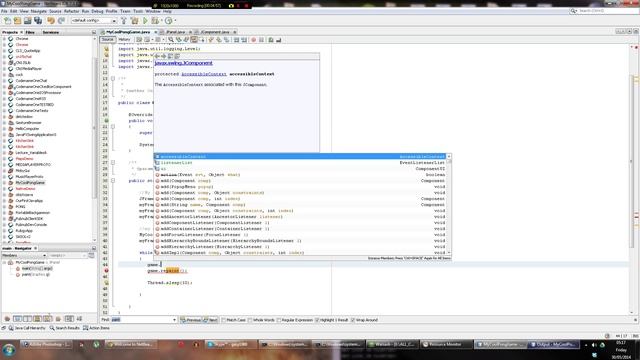Expand the first Chrome project node
Image resolution: width=640 pixels, height=360 pixels.
[x=4, y=39]
